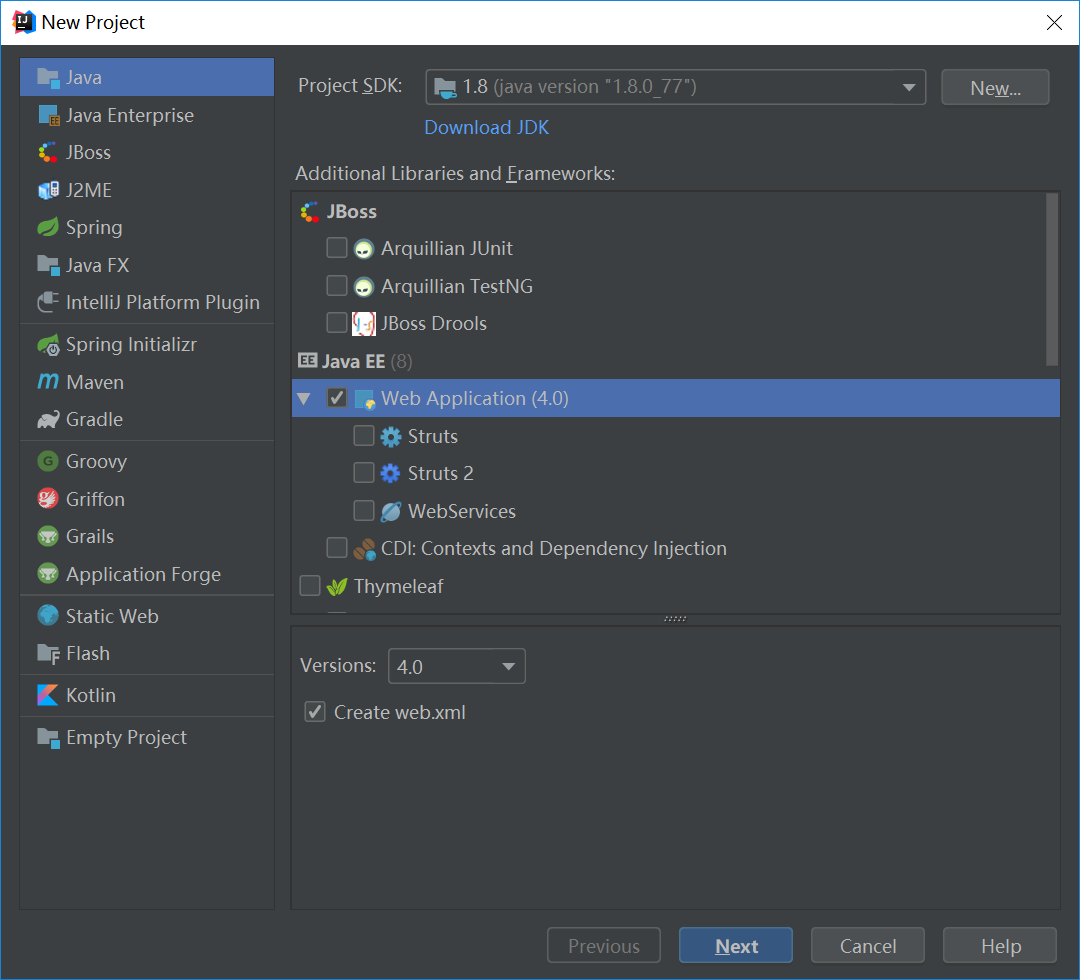Click the Empty Project folder icon
The width and height of the screenshot is (1080, 980).
(48, 738)
